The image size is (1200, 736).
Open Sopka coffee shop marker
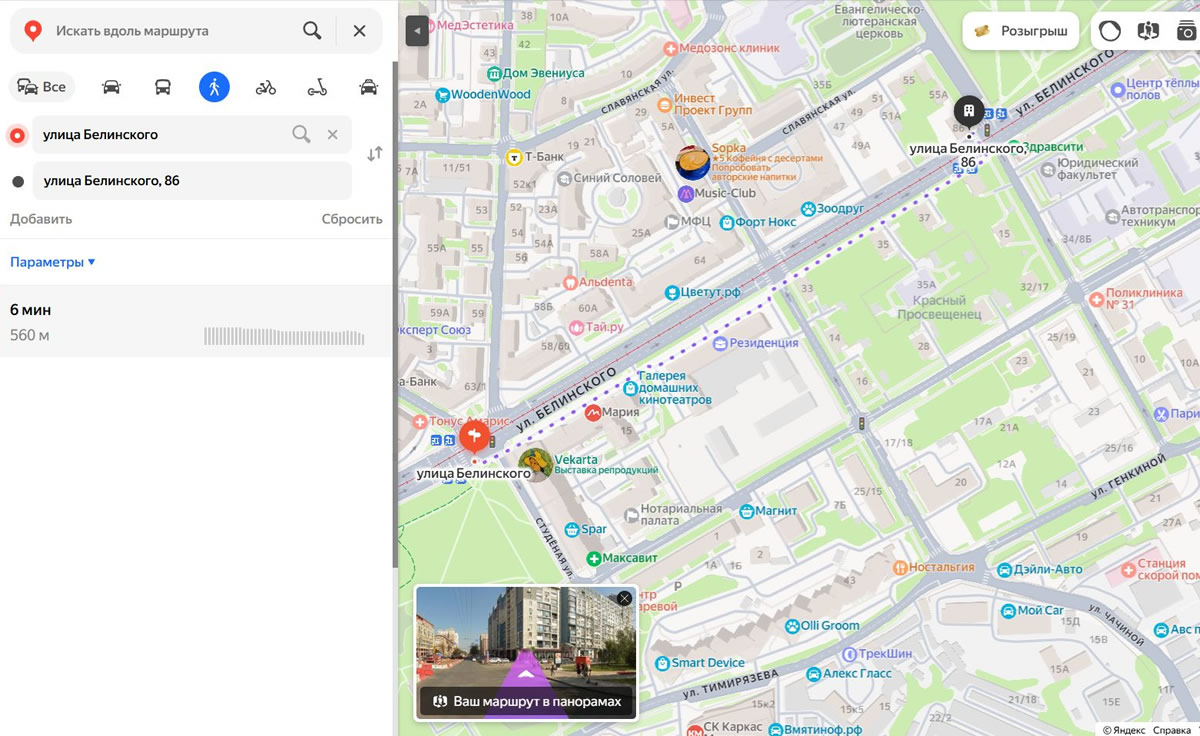[693, 162]
